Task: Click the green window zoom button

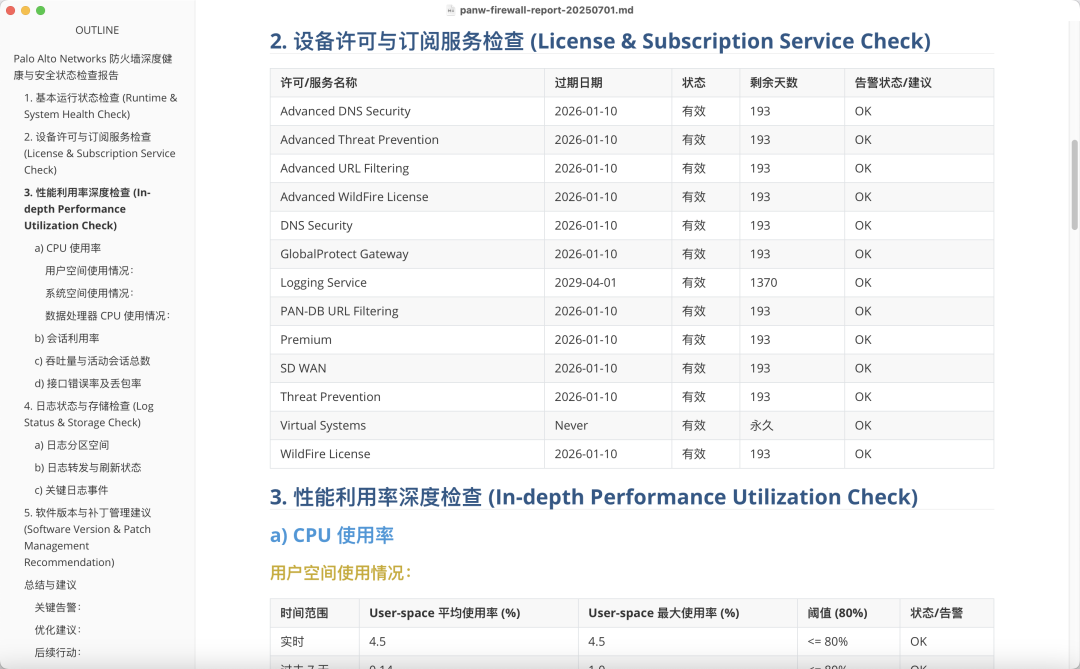Action: click(41, 10)
